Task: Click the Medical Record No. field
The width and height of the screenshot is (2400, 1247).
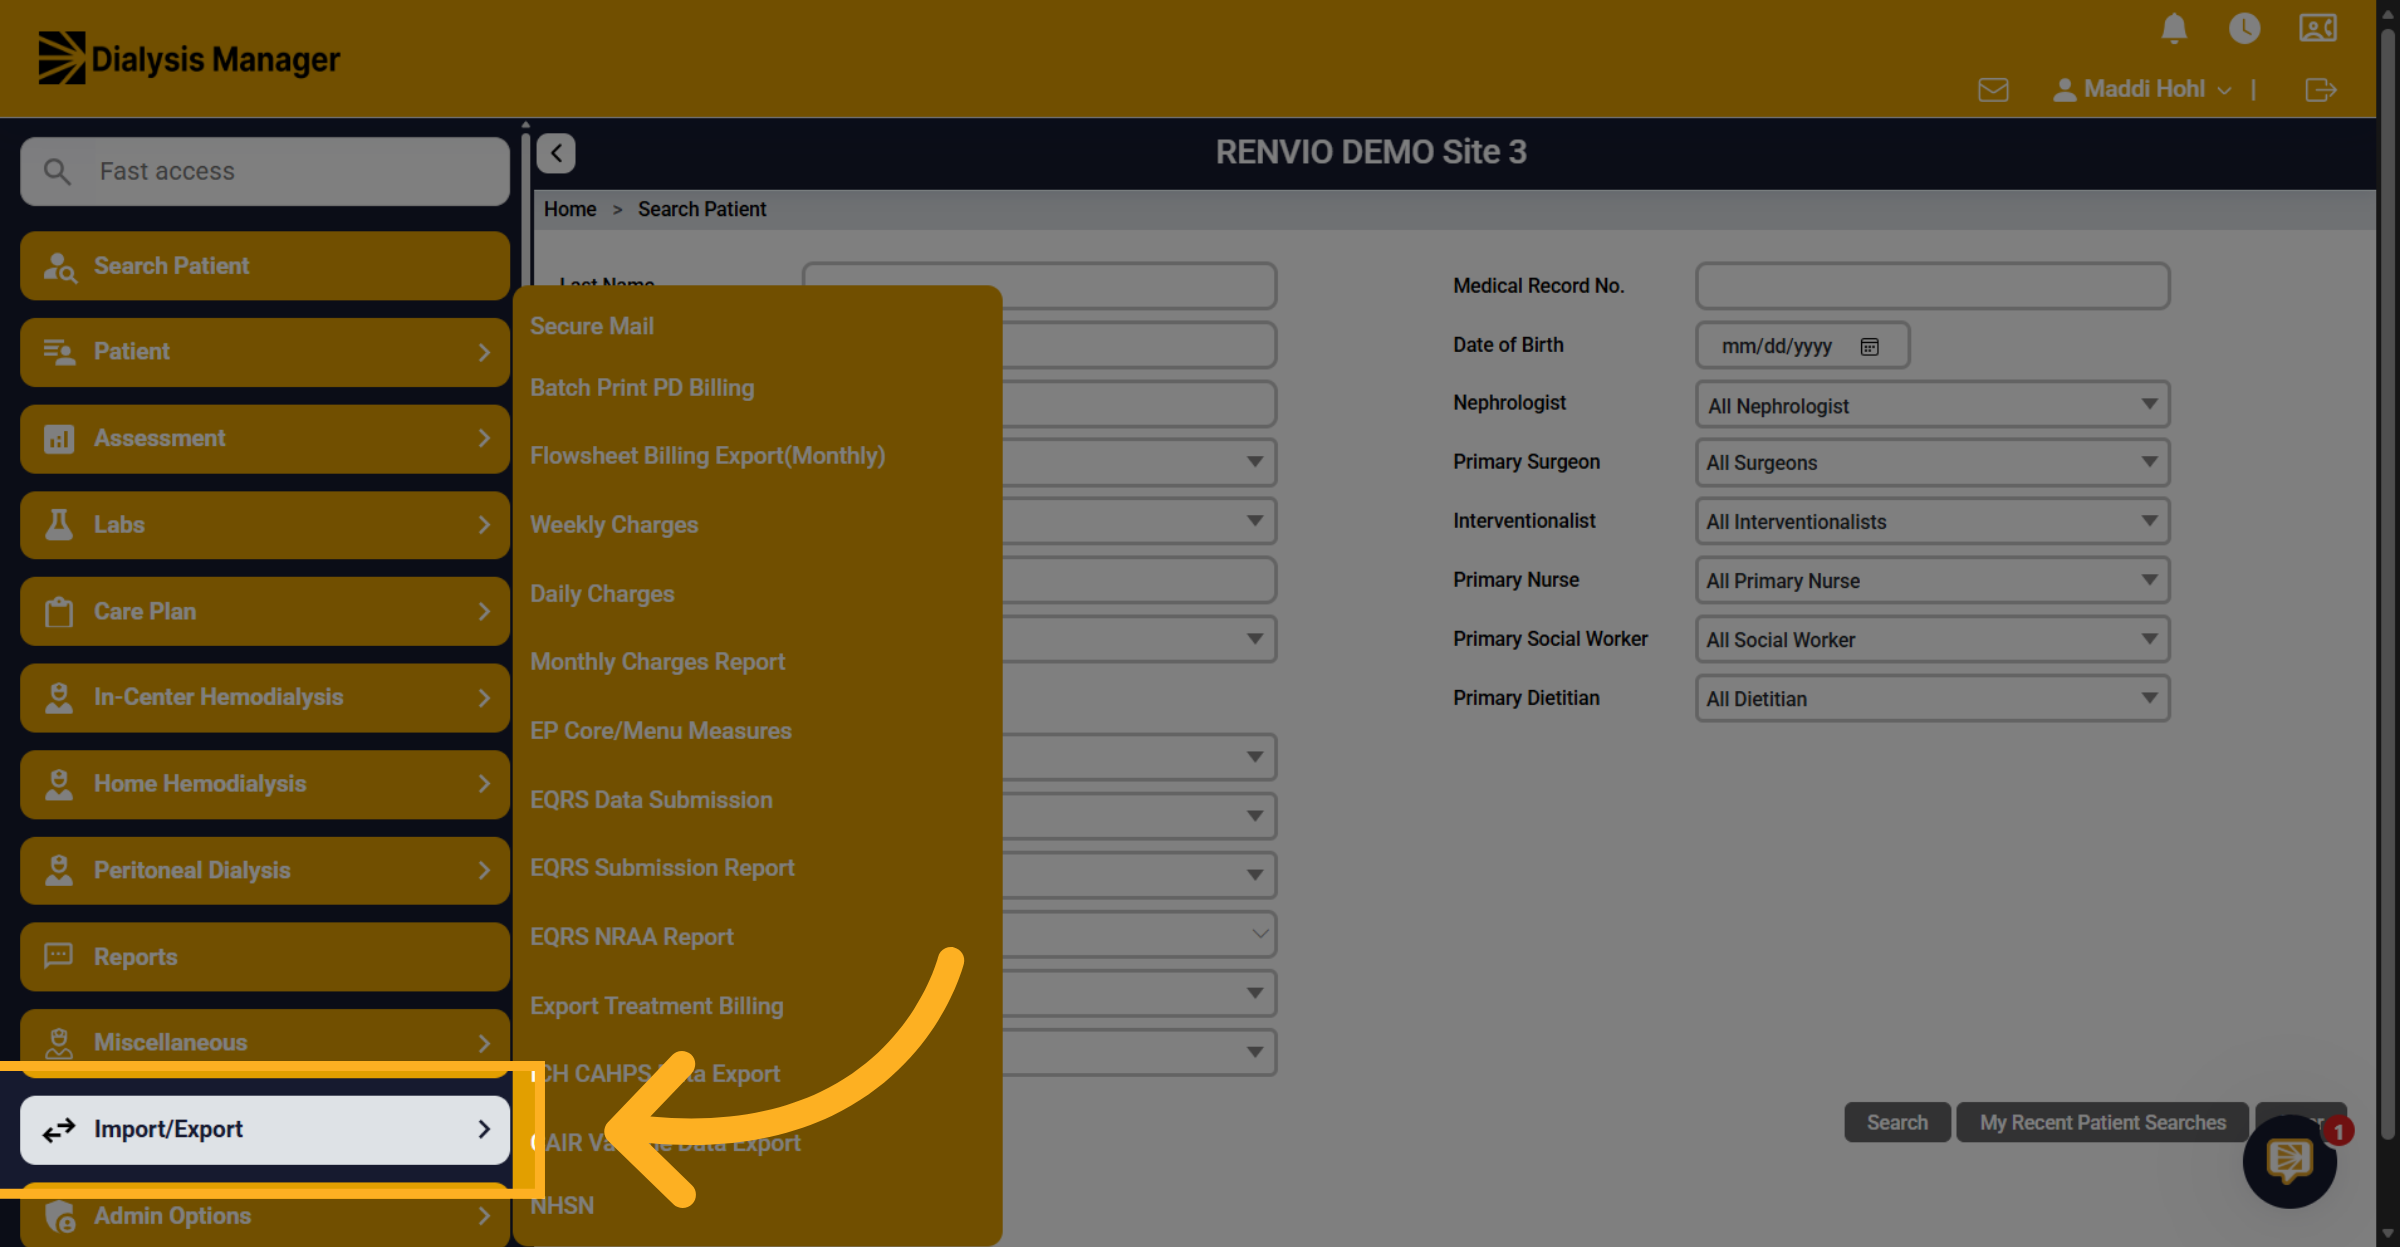Action: pos(1932,286)
